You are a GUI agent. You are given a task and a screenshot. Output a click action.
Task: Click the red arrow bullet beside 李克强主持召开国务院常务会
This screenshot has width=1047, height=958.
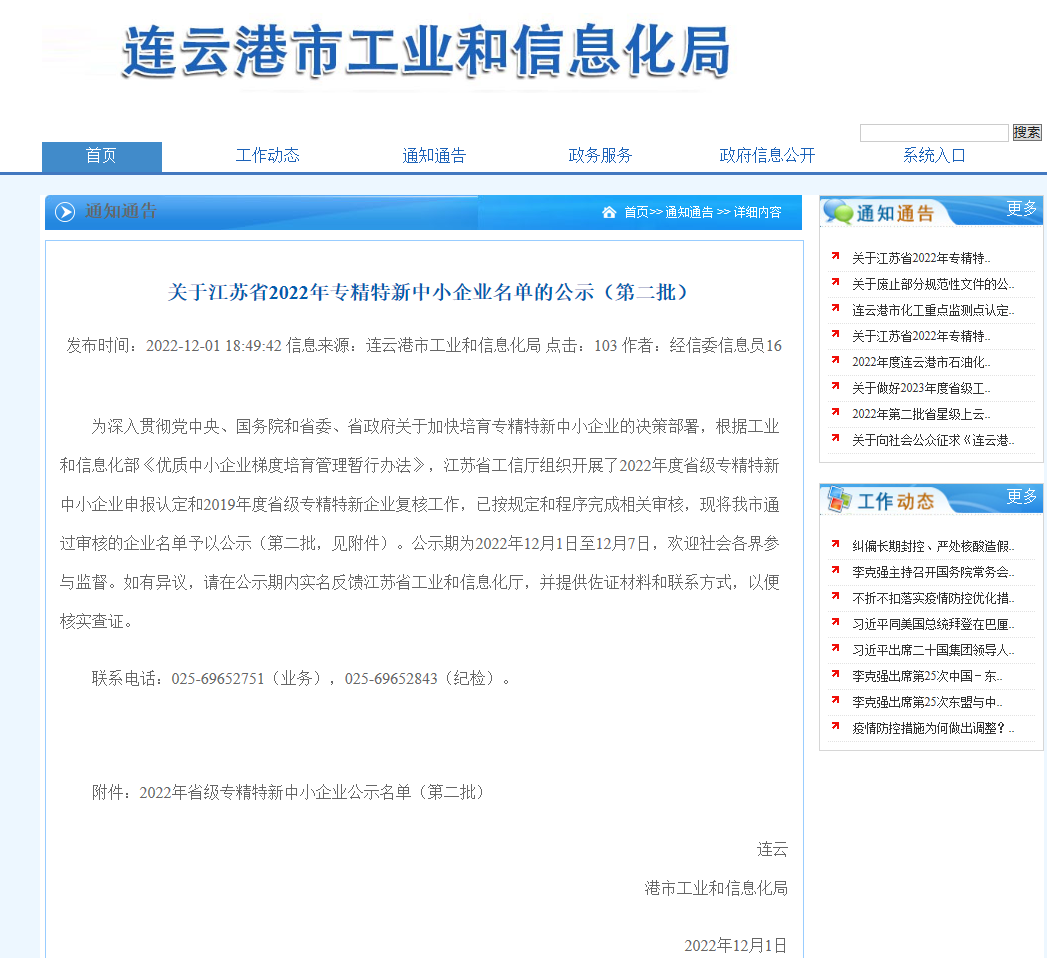(x=835, y=571)
